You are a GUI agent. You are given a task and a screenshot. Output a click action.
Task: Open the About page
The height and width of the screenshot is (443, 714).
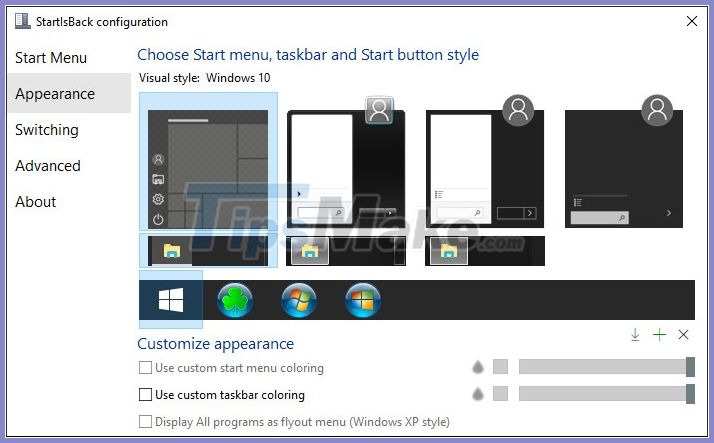click(x=36, y=202)
